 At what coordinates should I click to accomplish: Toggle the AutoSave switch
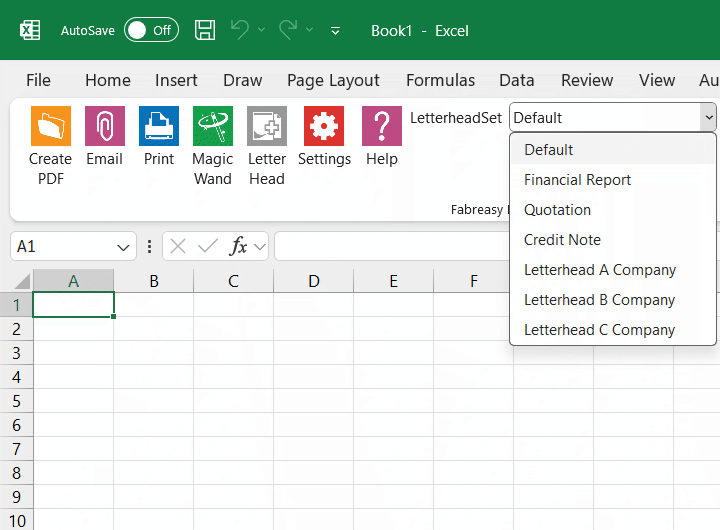click(151, 30)
